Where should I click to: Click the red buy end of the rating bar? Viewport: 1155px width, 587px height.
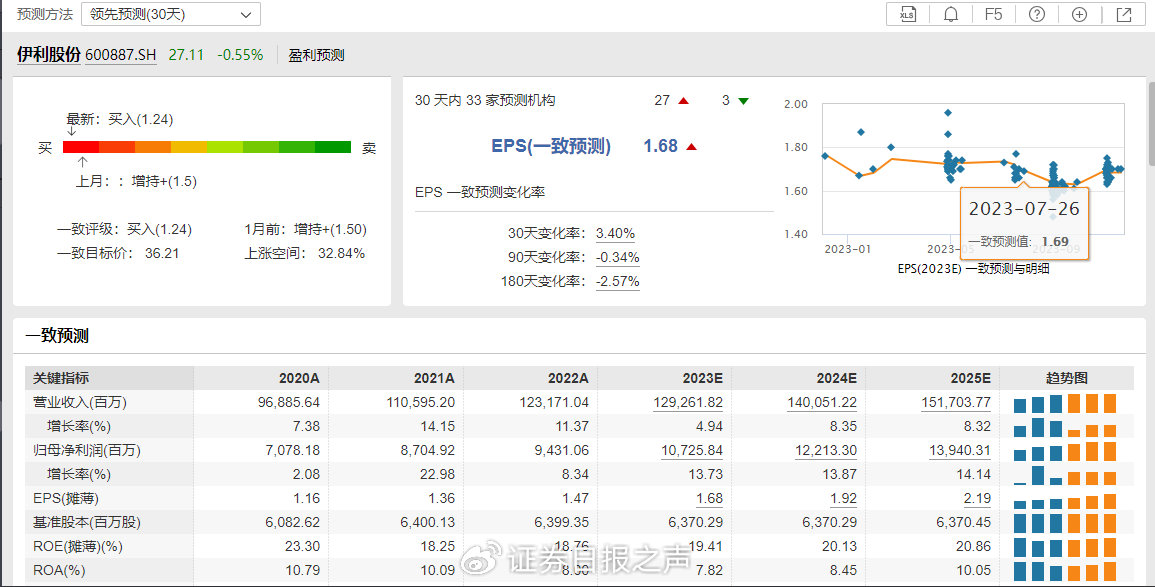pos(80,147)
